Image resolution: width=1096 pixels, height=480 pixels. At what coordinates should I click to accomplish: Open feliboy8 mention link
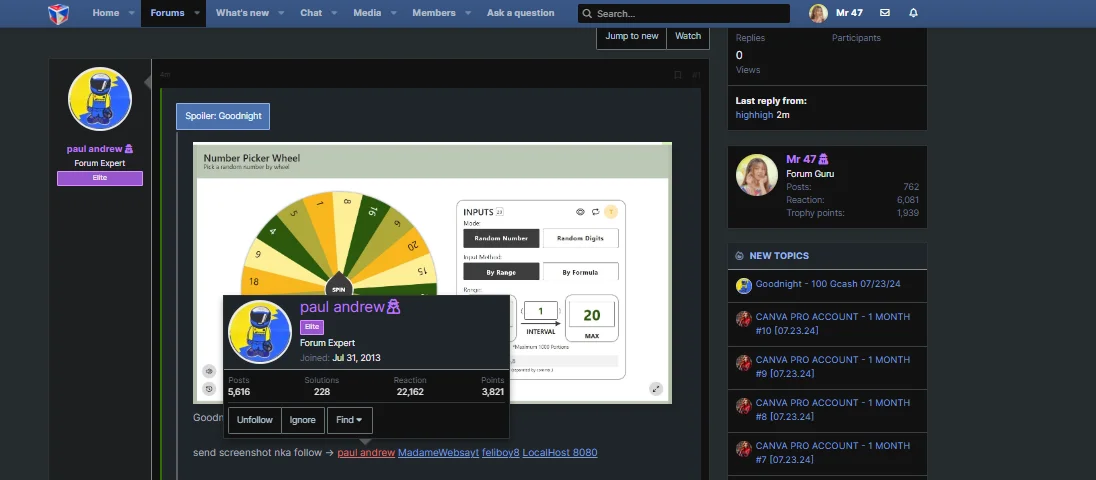tap(500, 453)
